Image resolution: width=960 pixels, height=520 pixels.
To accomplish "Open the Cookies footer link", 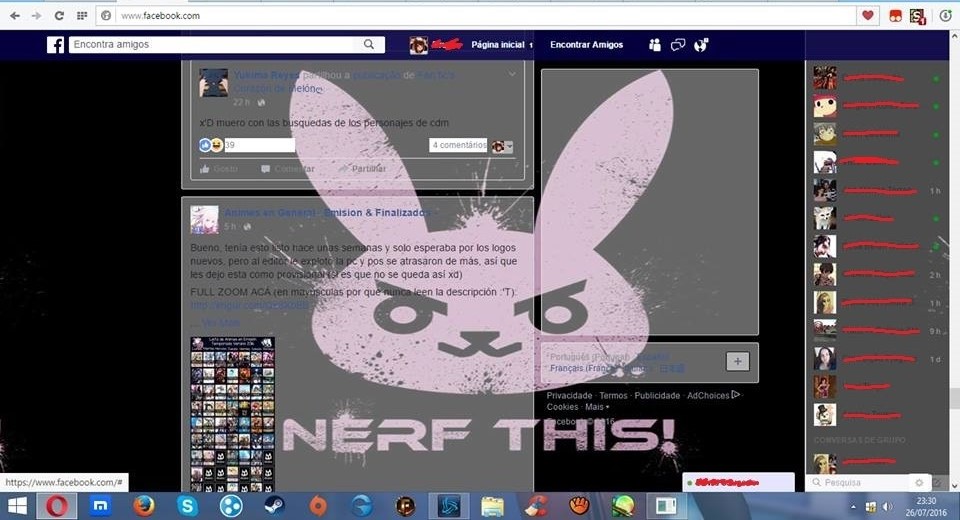I will [x=562, y=407].
